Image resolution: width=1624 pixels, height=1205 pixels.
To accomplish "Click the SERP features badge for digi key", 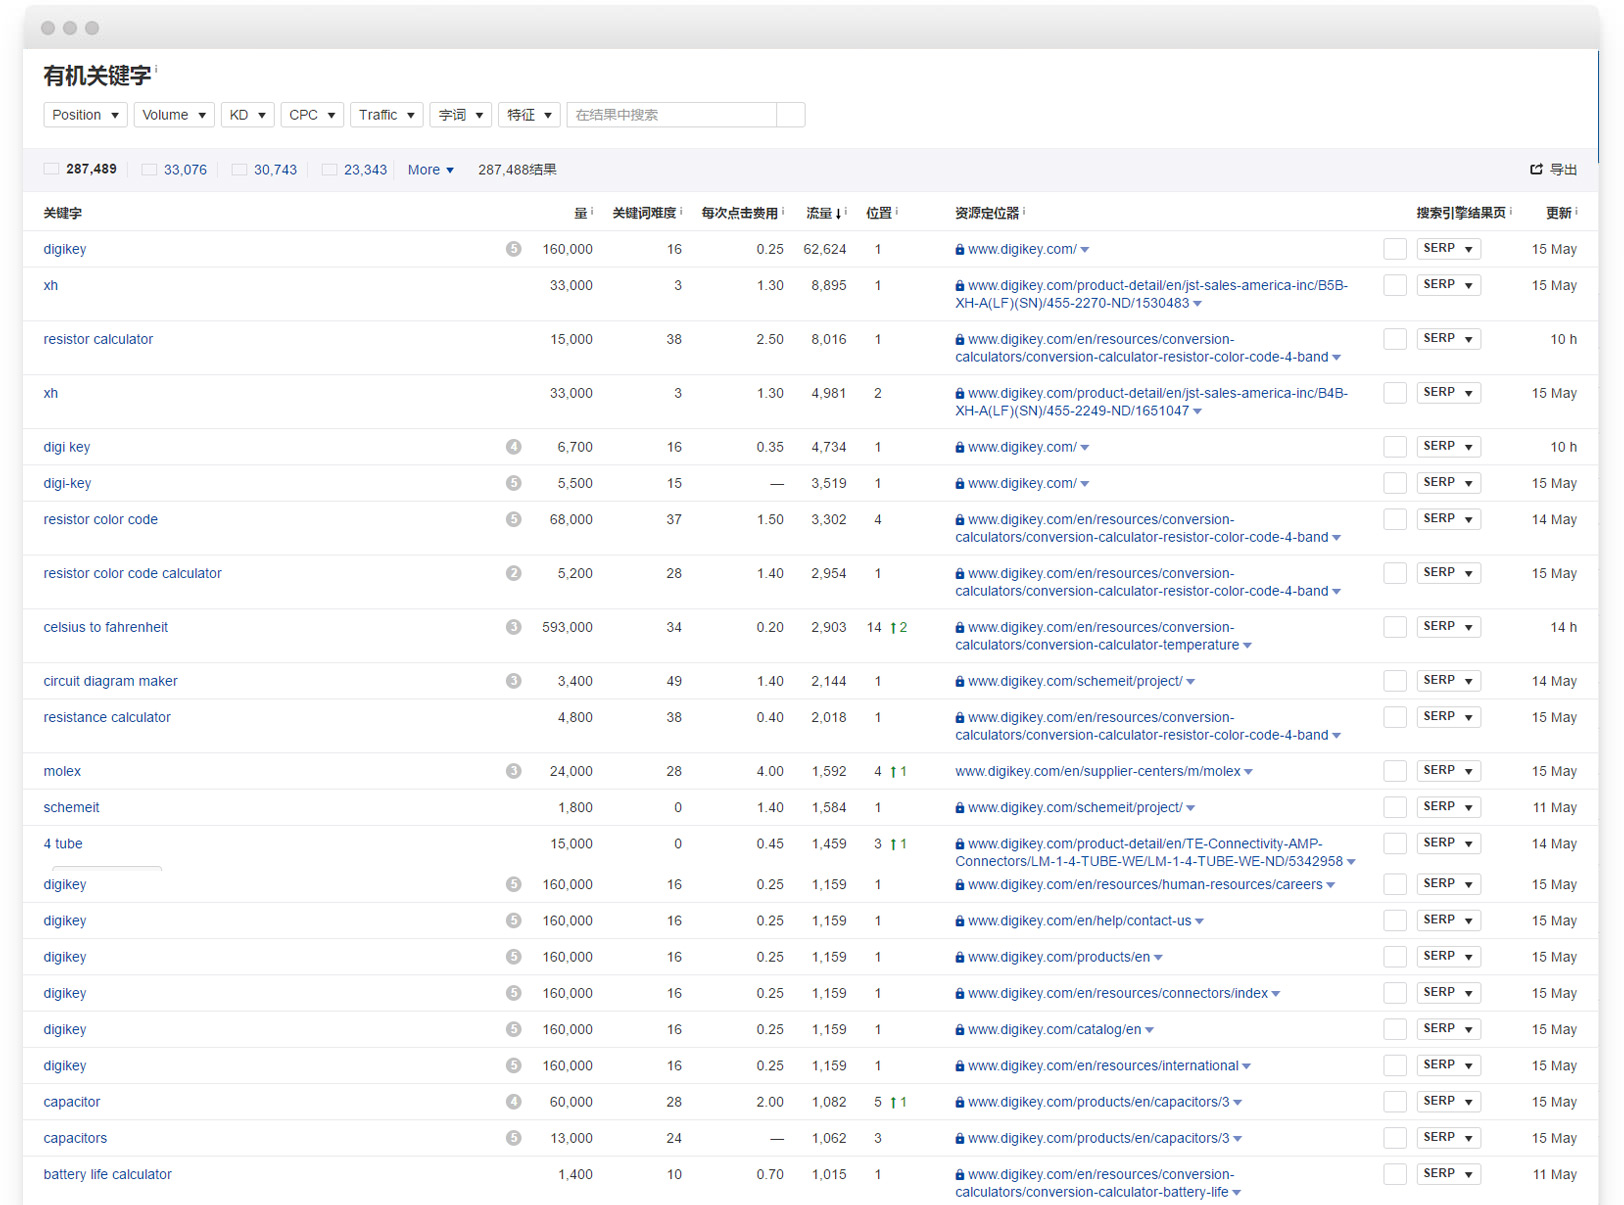I will tap(513, 447).
